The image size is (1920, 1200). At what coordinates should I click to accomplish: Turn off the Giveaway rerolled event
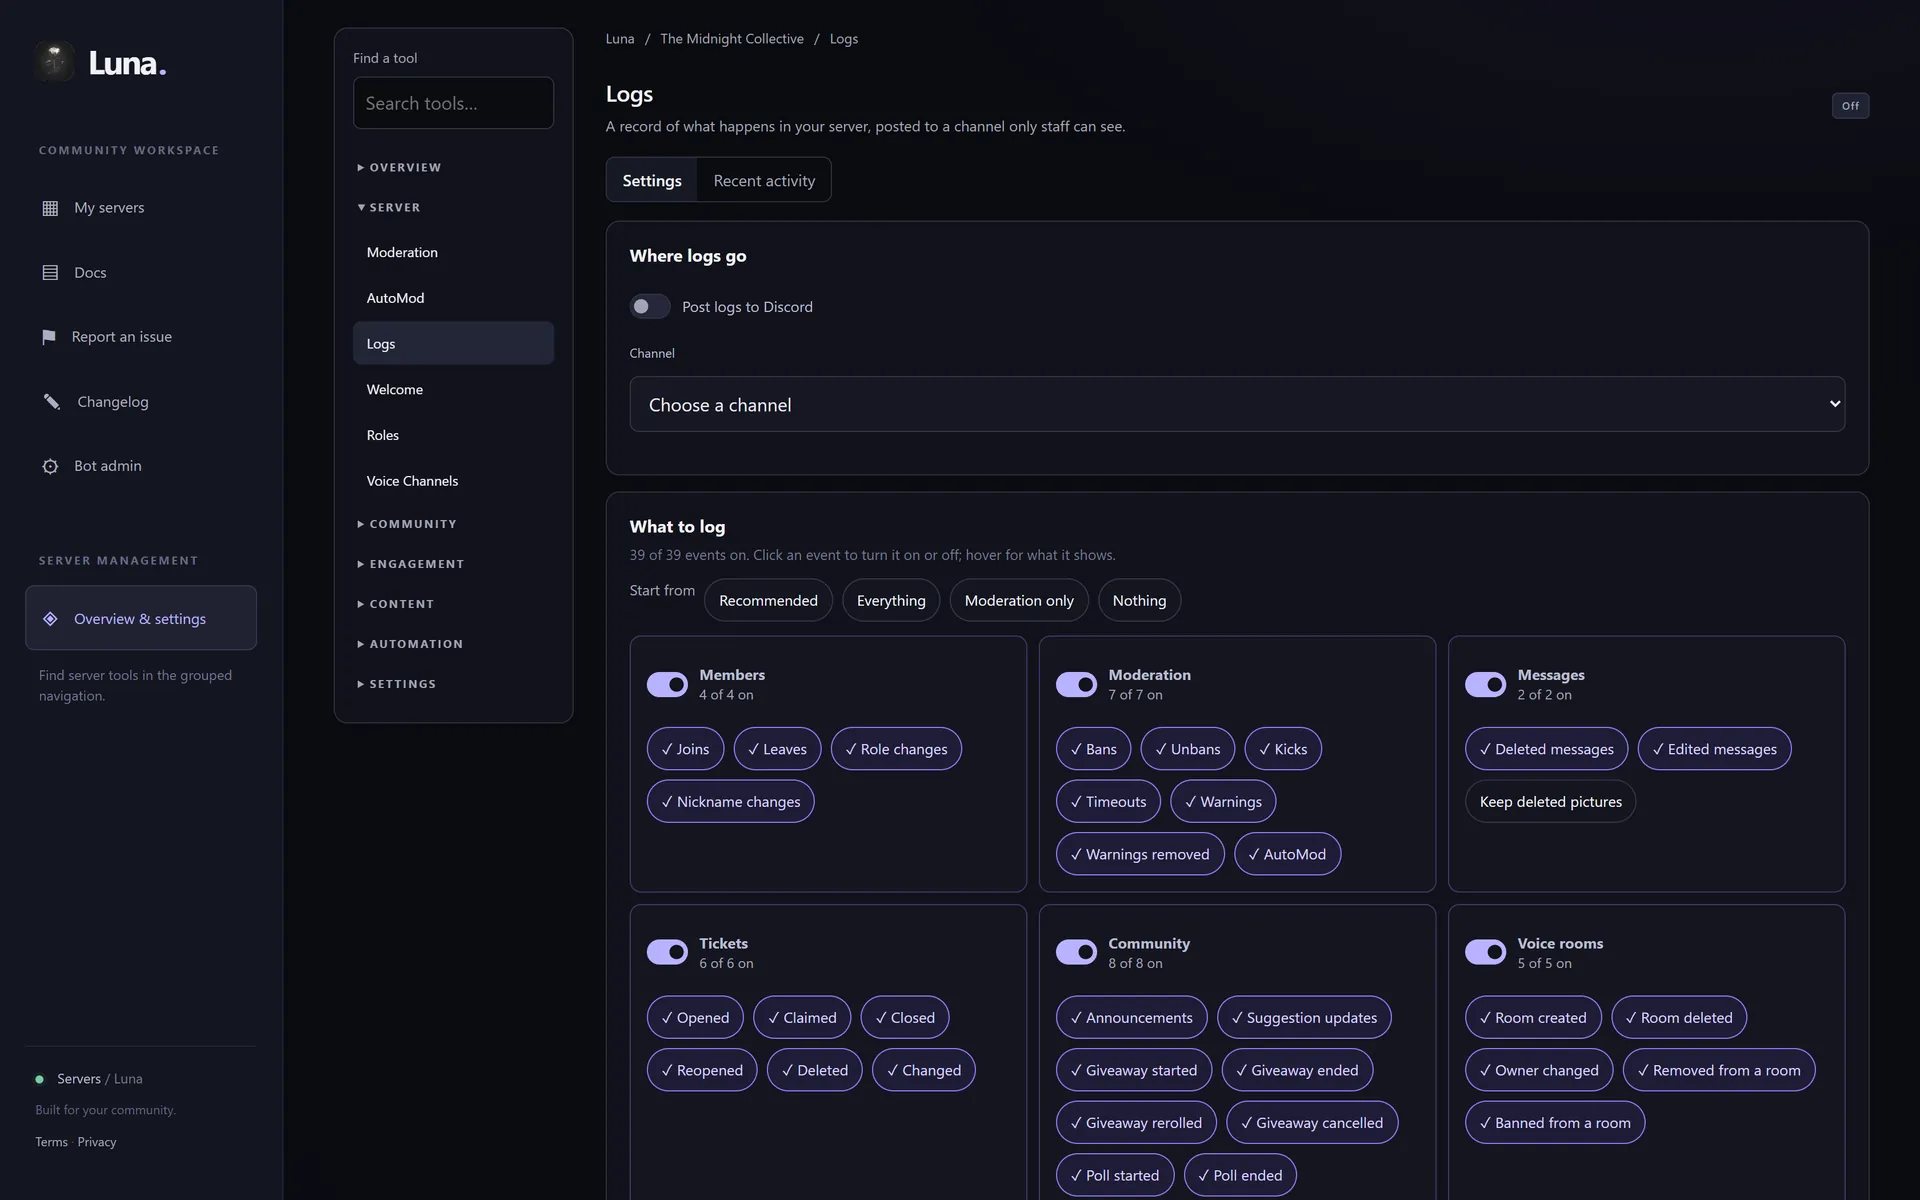point(1136,1122)
